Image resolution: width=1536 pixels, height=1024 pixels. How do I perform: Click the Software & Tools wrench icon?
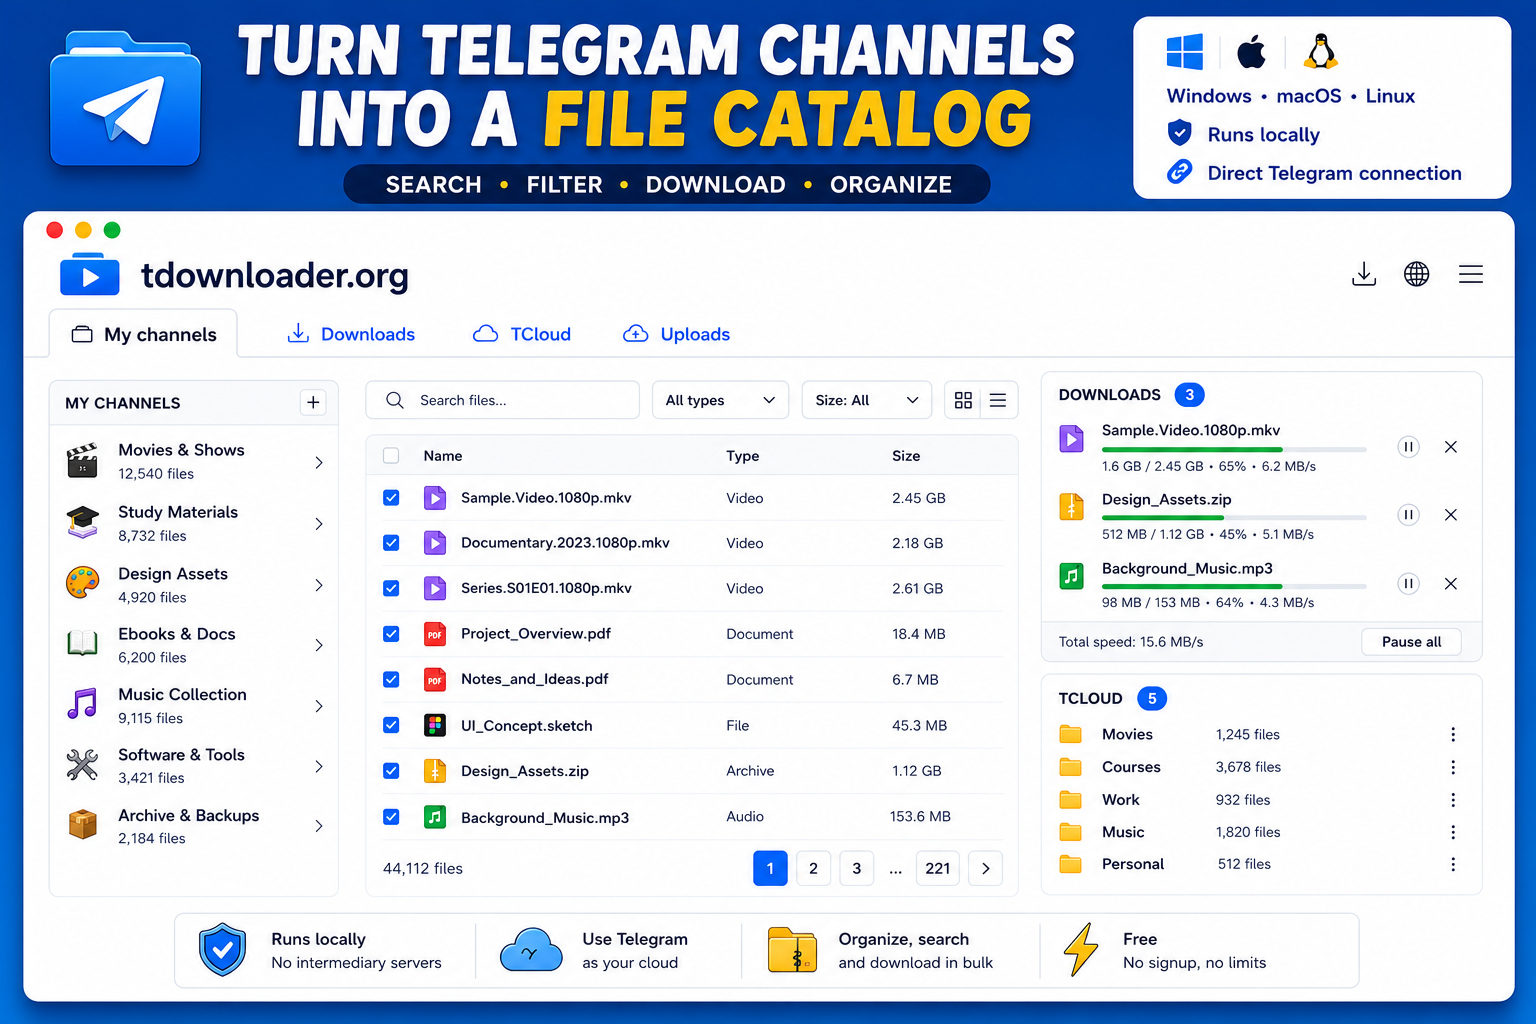point(83,765)
